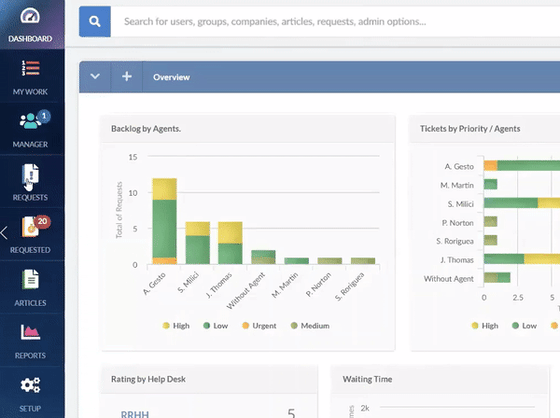Click S. Milici bar in Backlog chart
Image resolution: width=560 pixels, height=418 pixels.
[x=198, y=243]
